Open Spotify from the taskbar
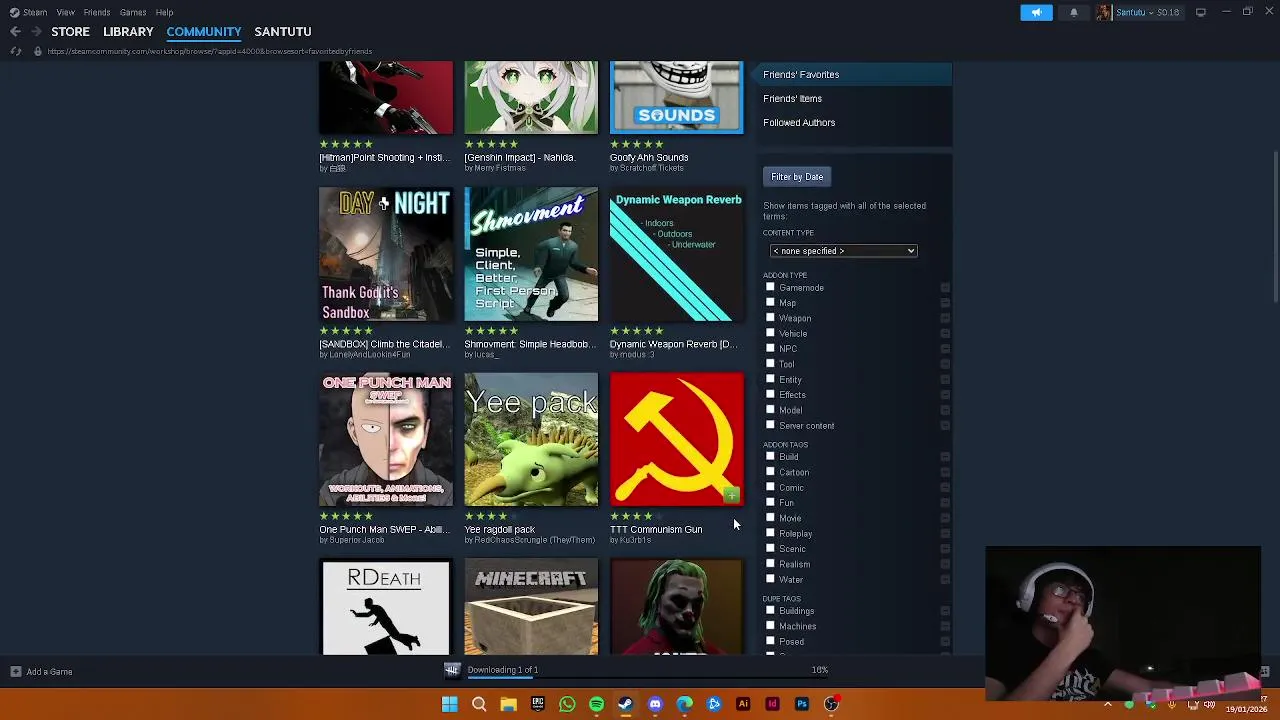Screen dimensions: 1280x720 pos(596,704)
